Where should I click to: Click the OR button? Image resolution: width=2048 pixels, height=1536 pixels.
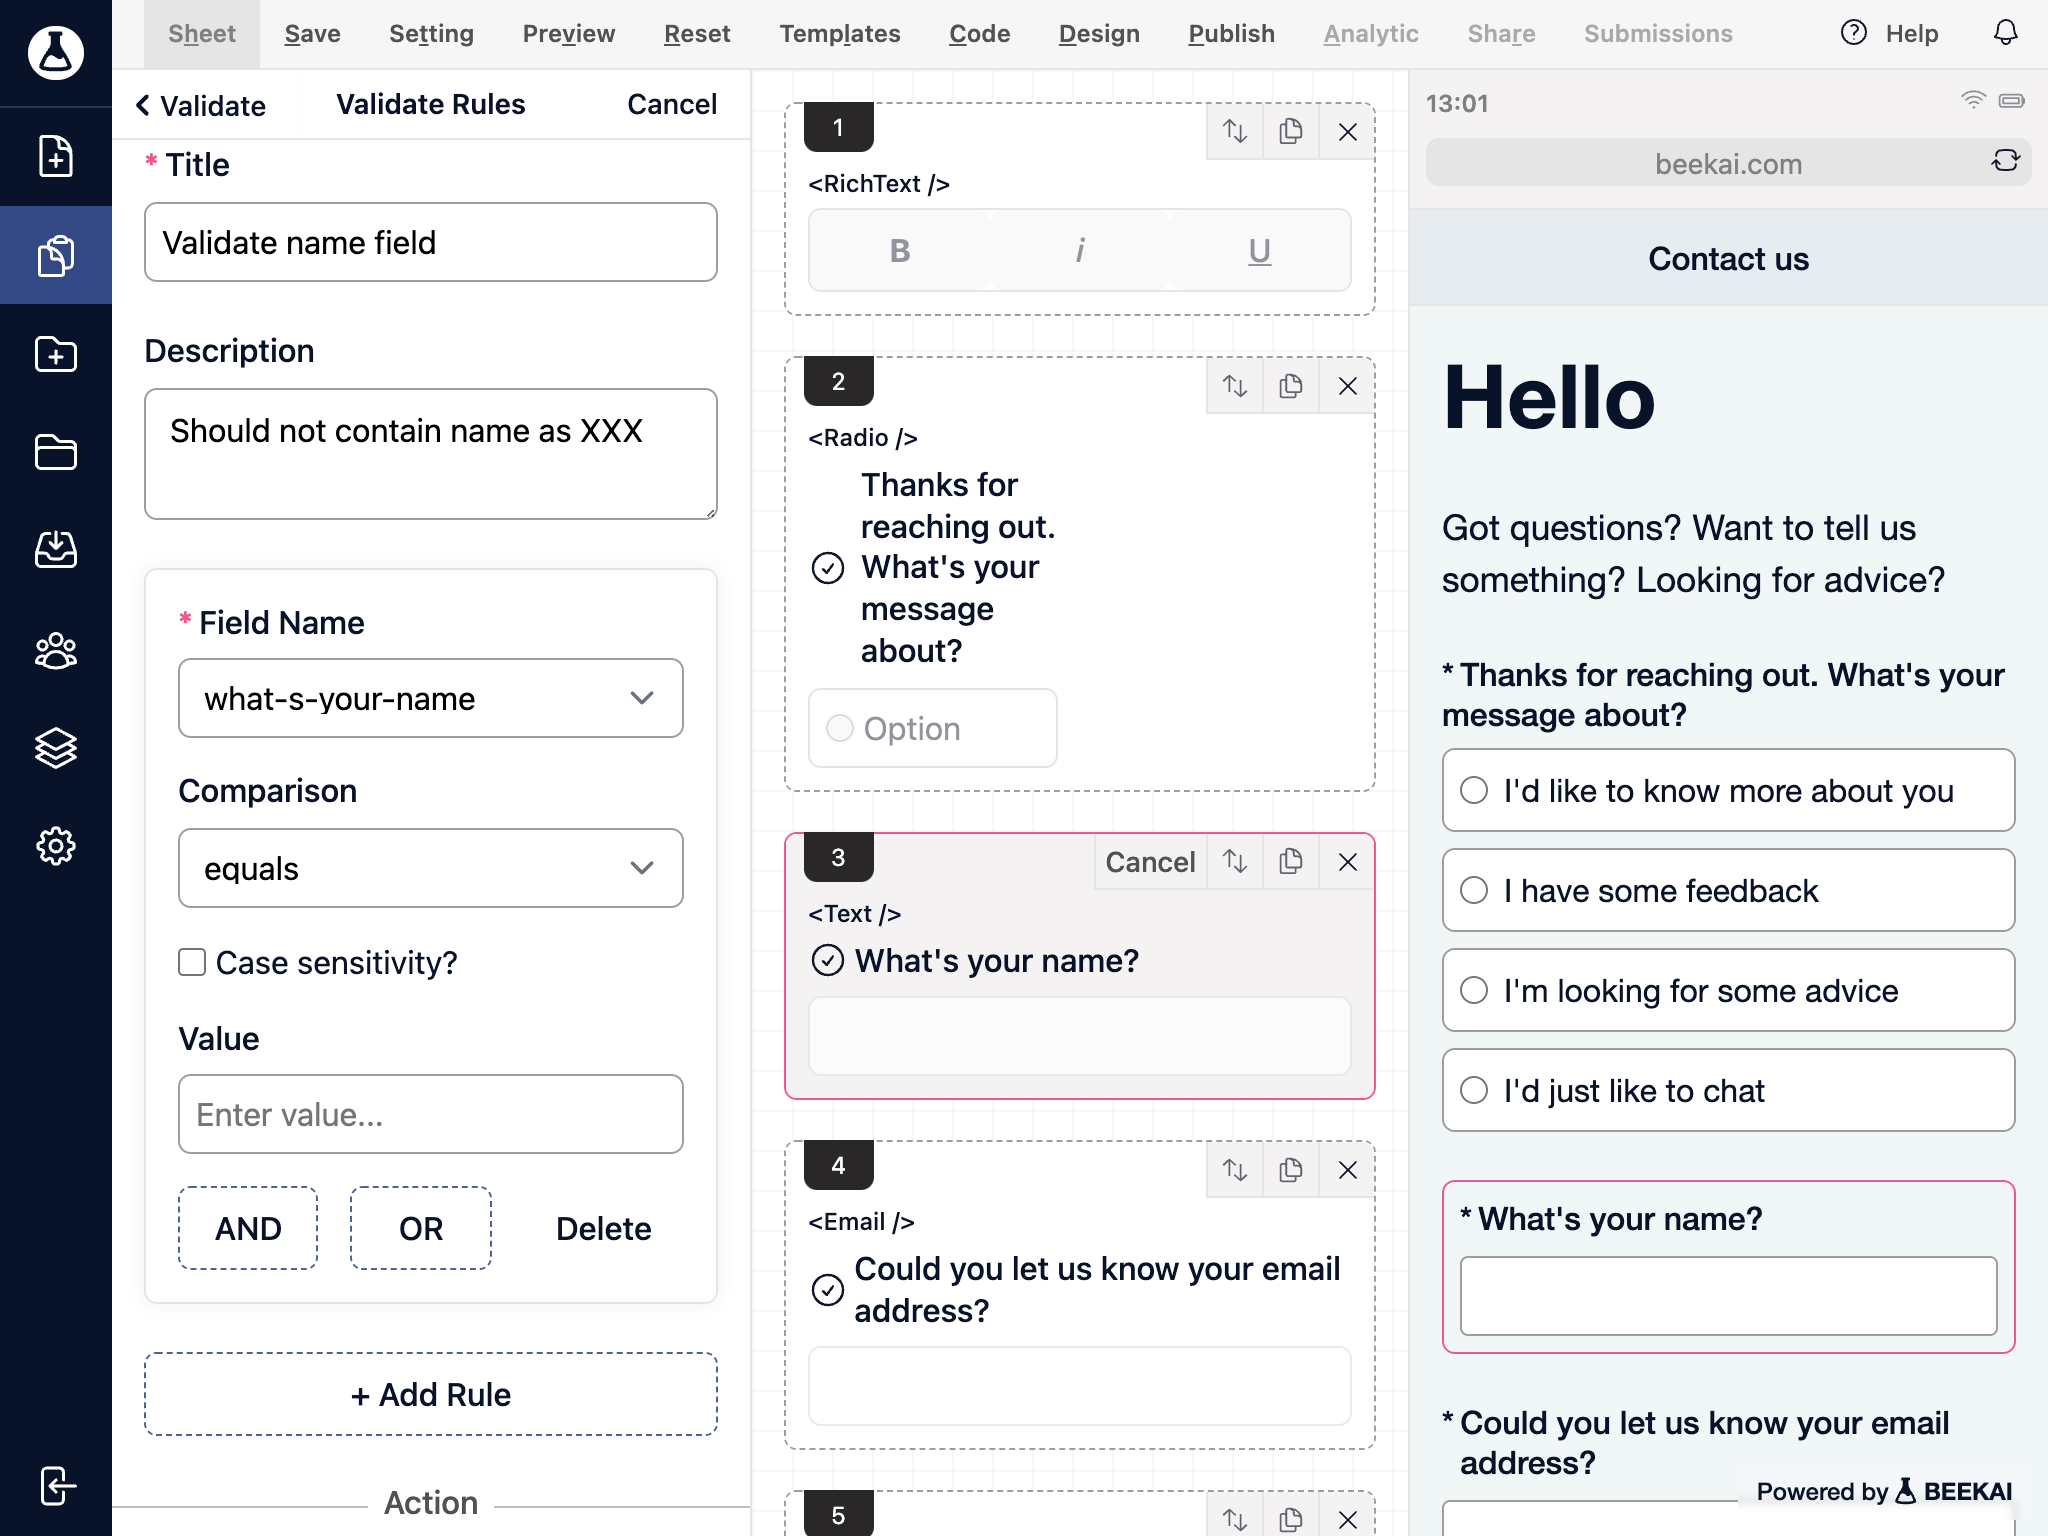click(421, 1228)
